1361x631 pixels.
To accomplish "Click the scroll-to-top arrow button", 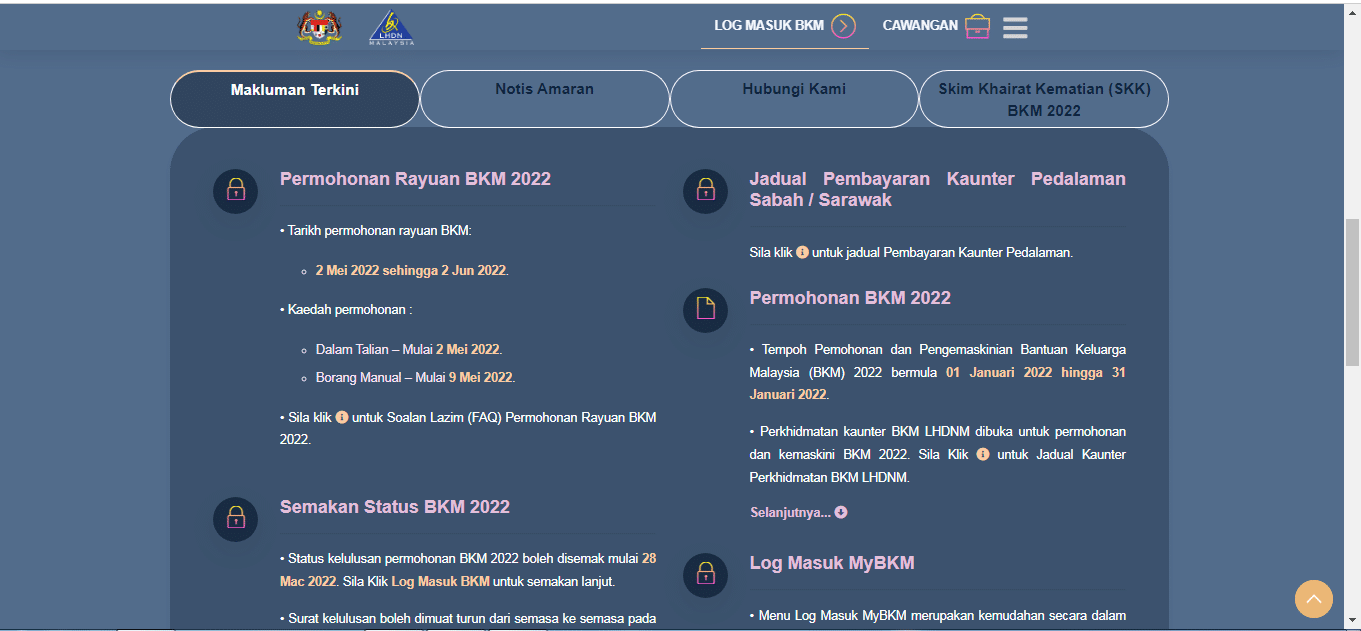I will (x=1314, y=599).
